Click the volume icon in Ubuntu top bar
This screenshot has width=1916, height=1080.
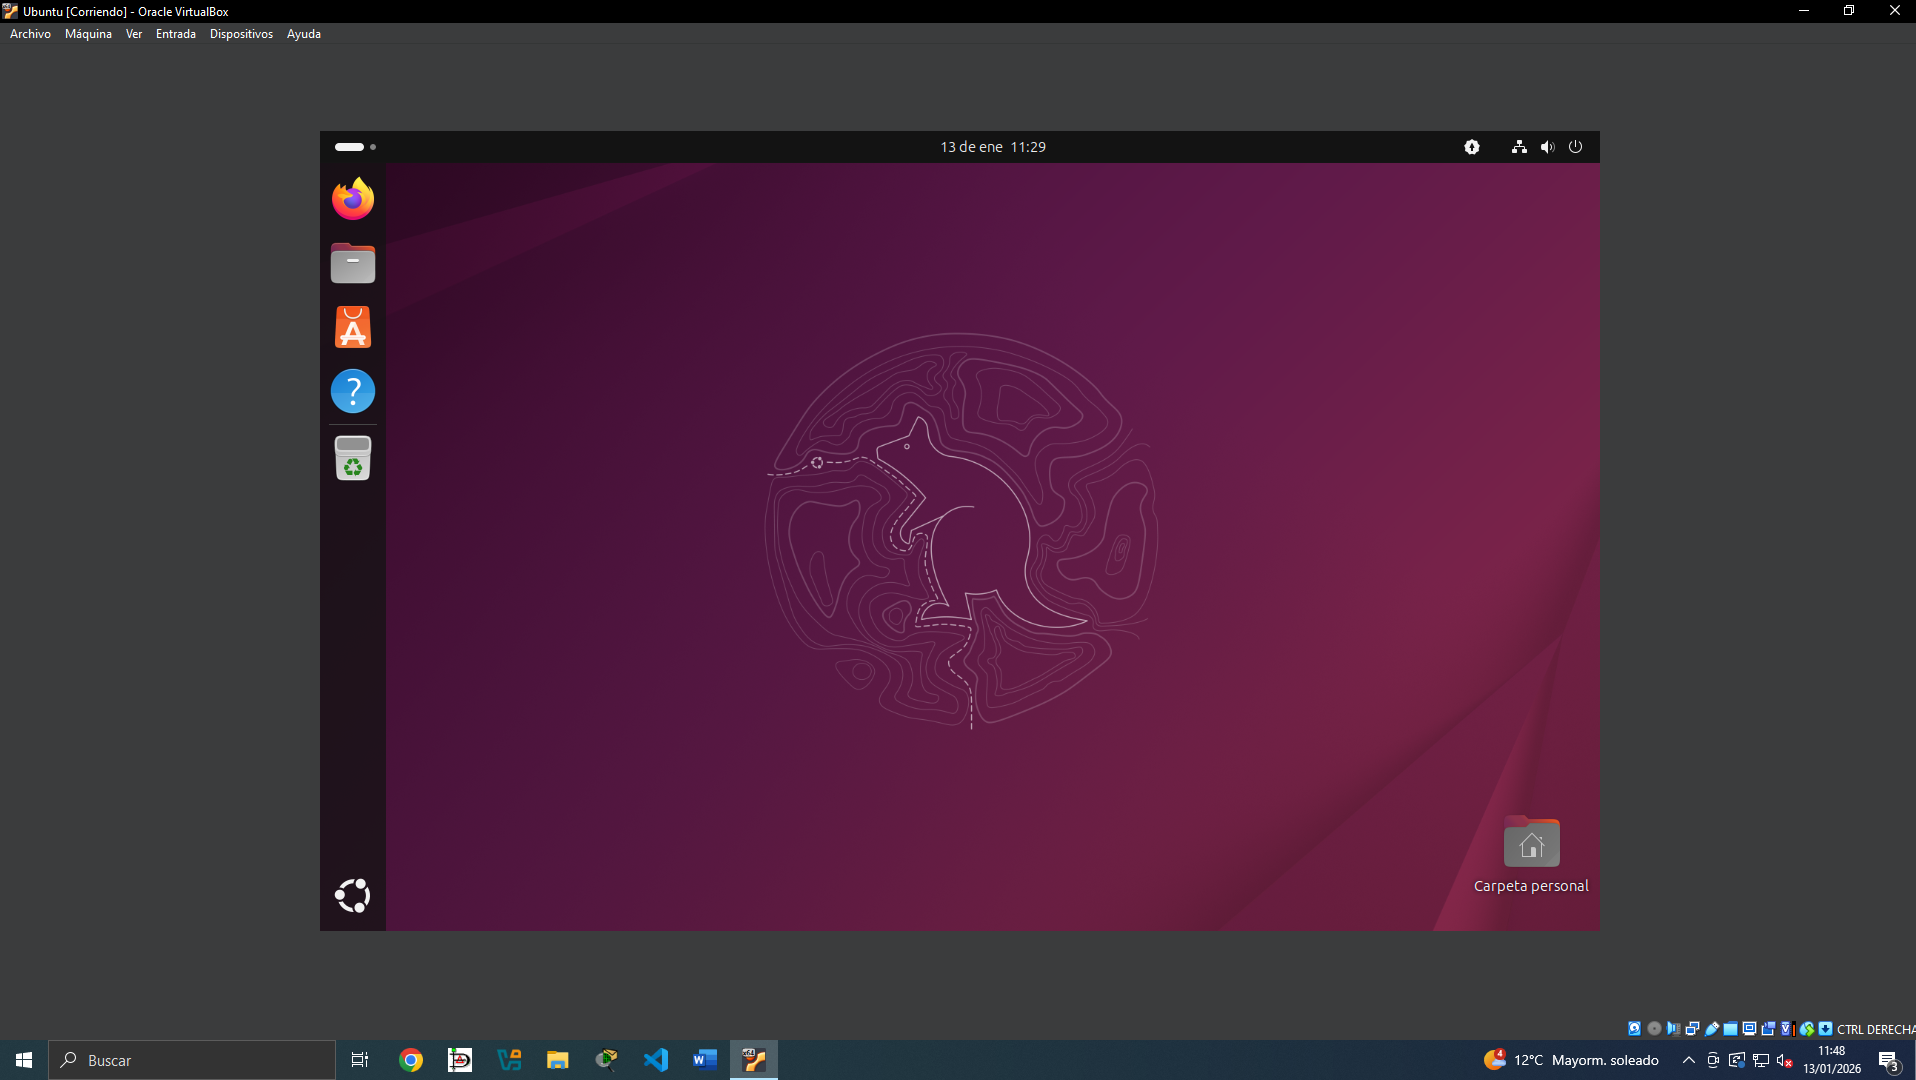point(1547,147)
